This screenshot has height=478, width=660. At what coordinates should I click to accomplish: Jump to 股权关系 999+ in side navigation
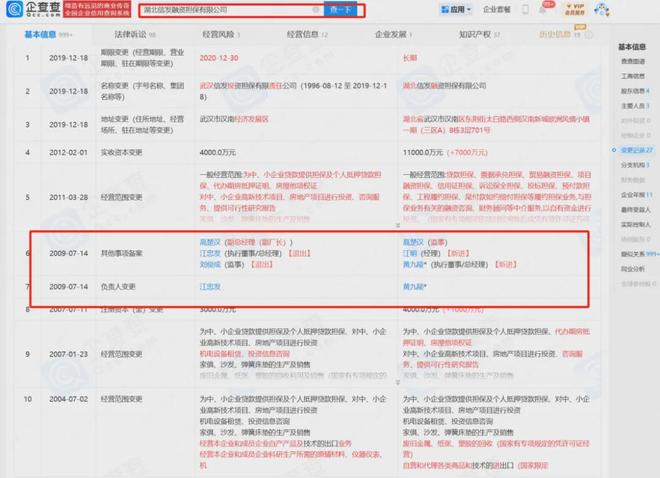tap(640, 254)
